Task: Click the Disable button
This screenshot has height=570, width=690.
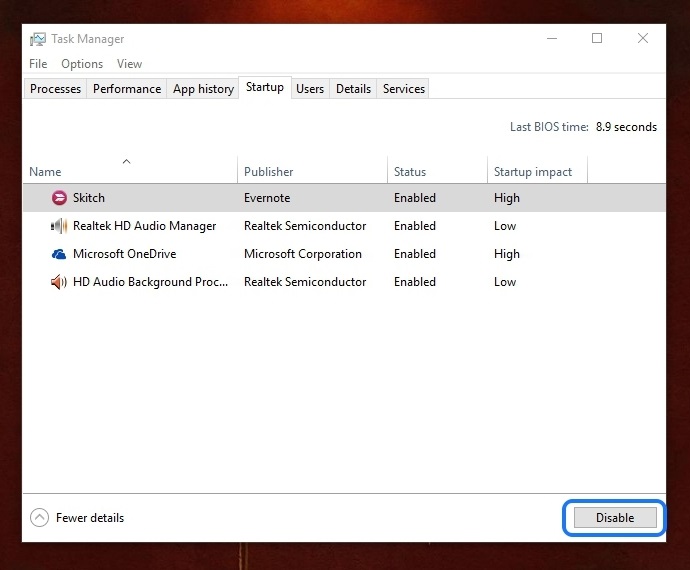Action: tap(615, 518)
